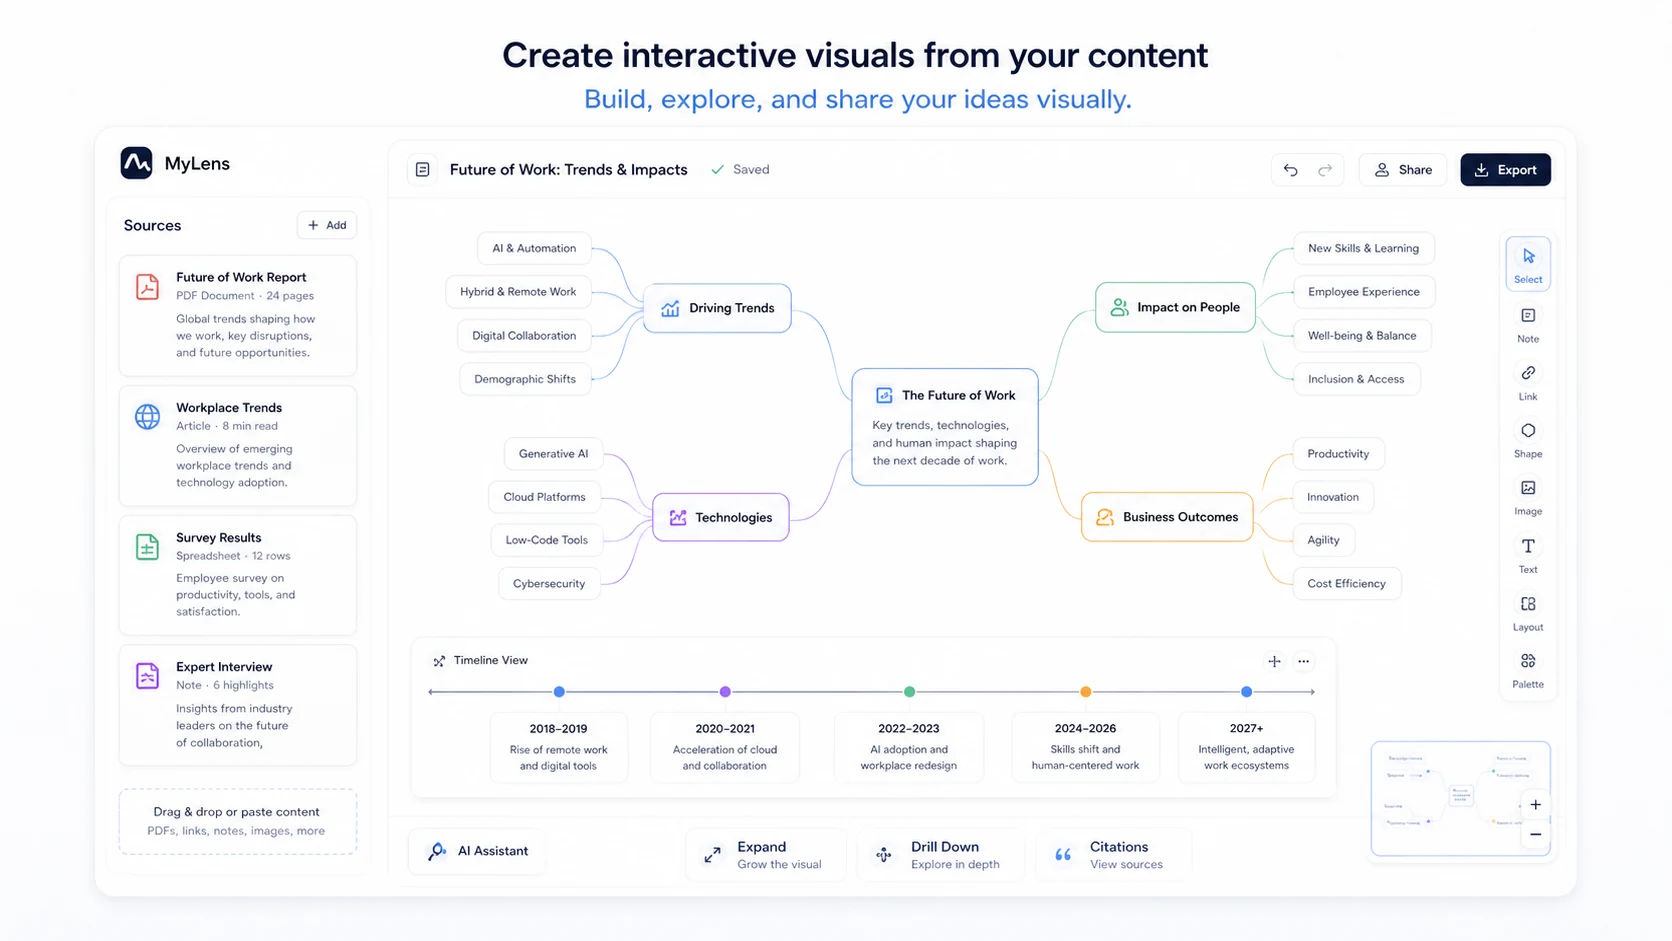
Task: Select the Digital Collaboration node
Action: [x=524, y=335]
